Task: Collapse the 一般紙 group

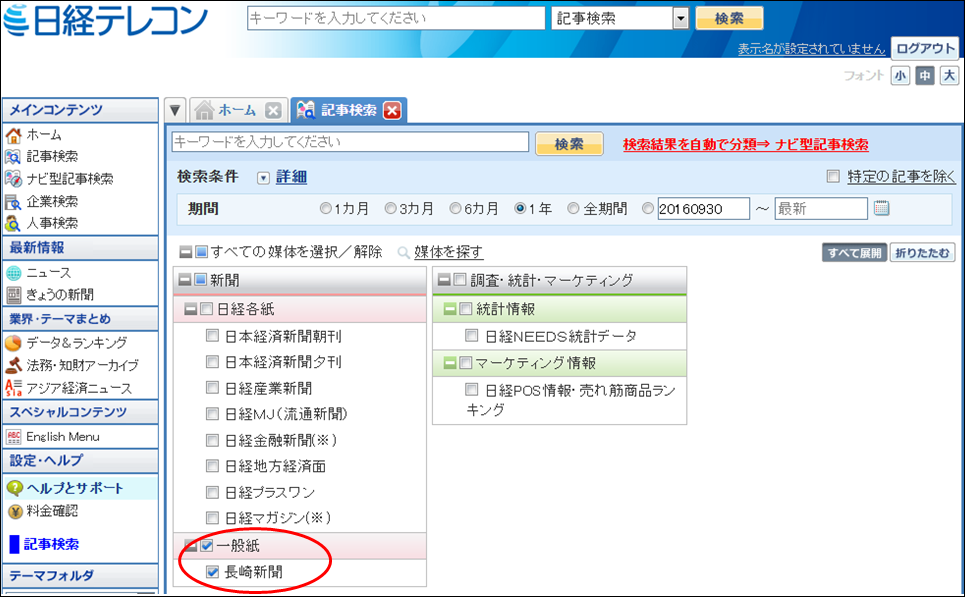Action: [x=191, y=546]
